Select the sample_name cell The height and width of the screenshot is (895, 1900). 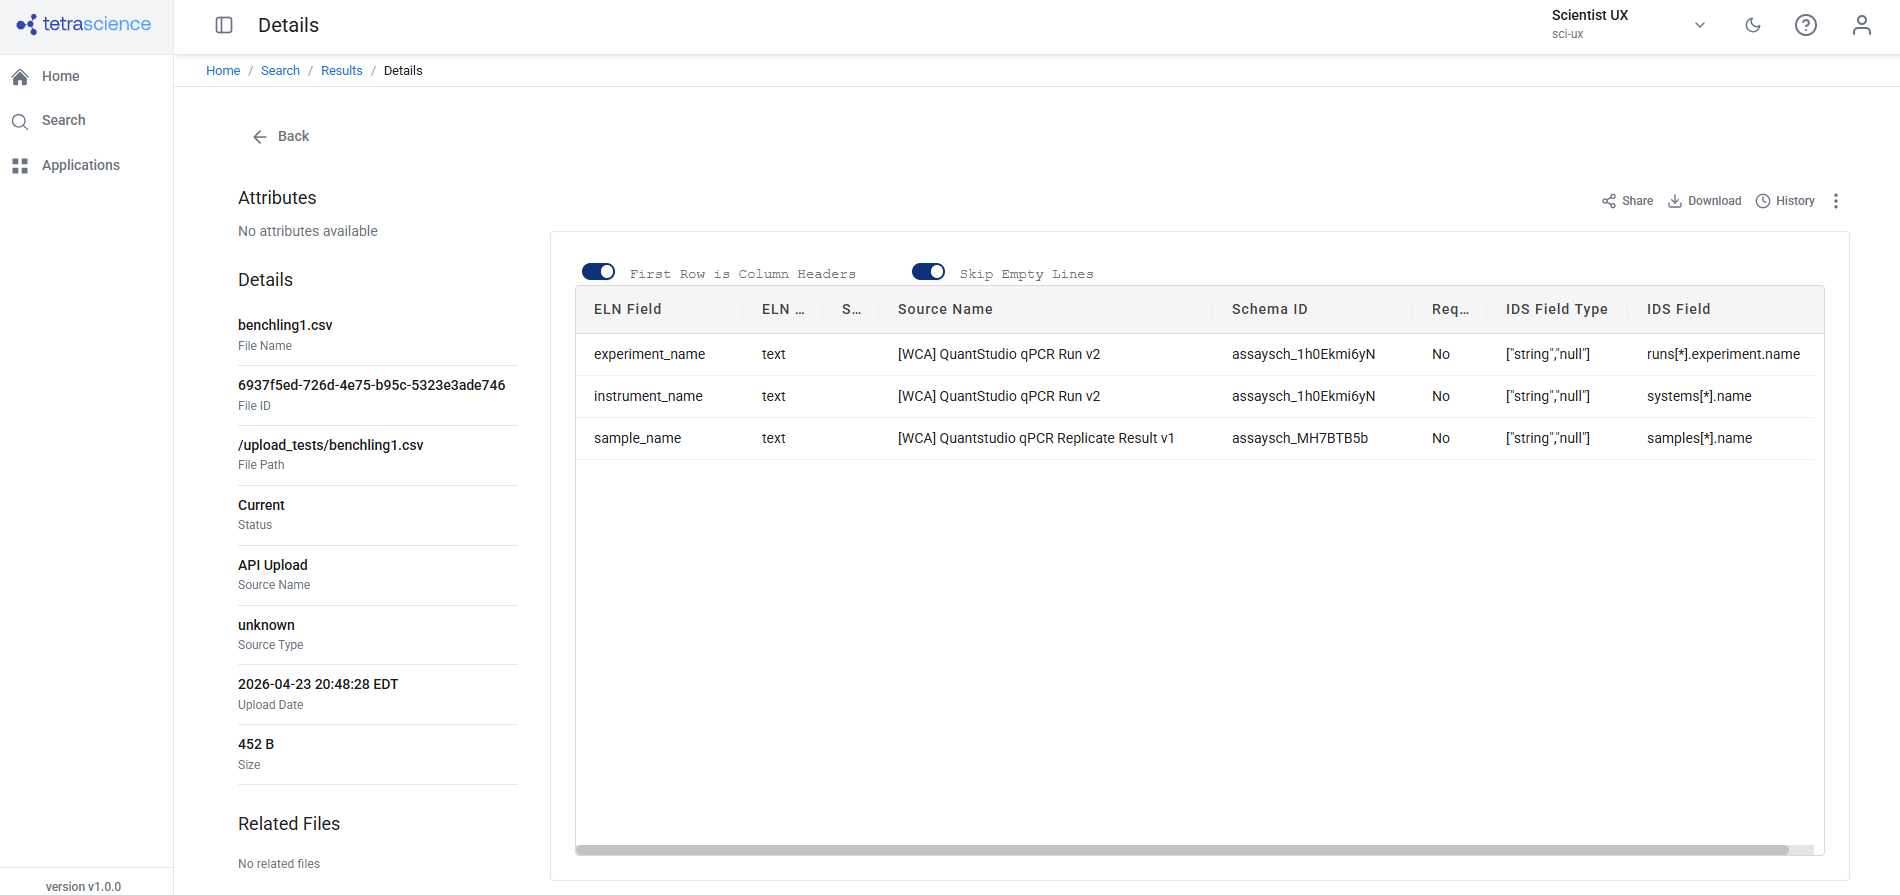(638, 438)
